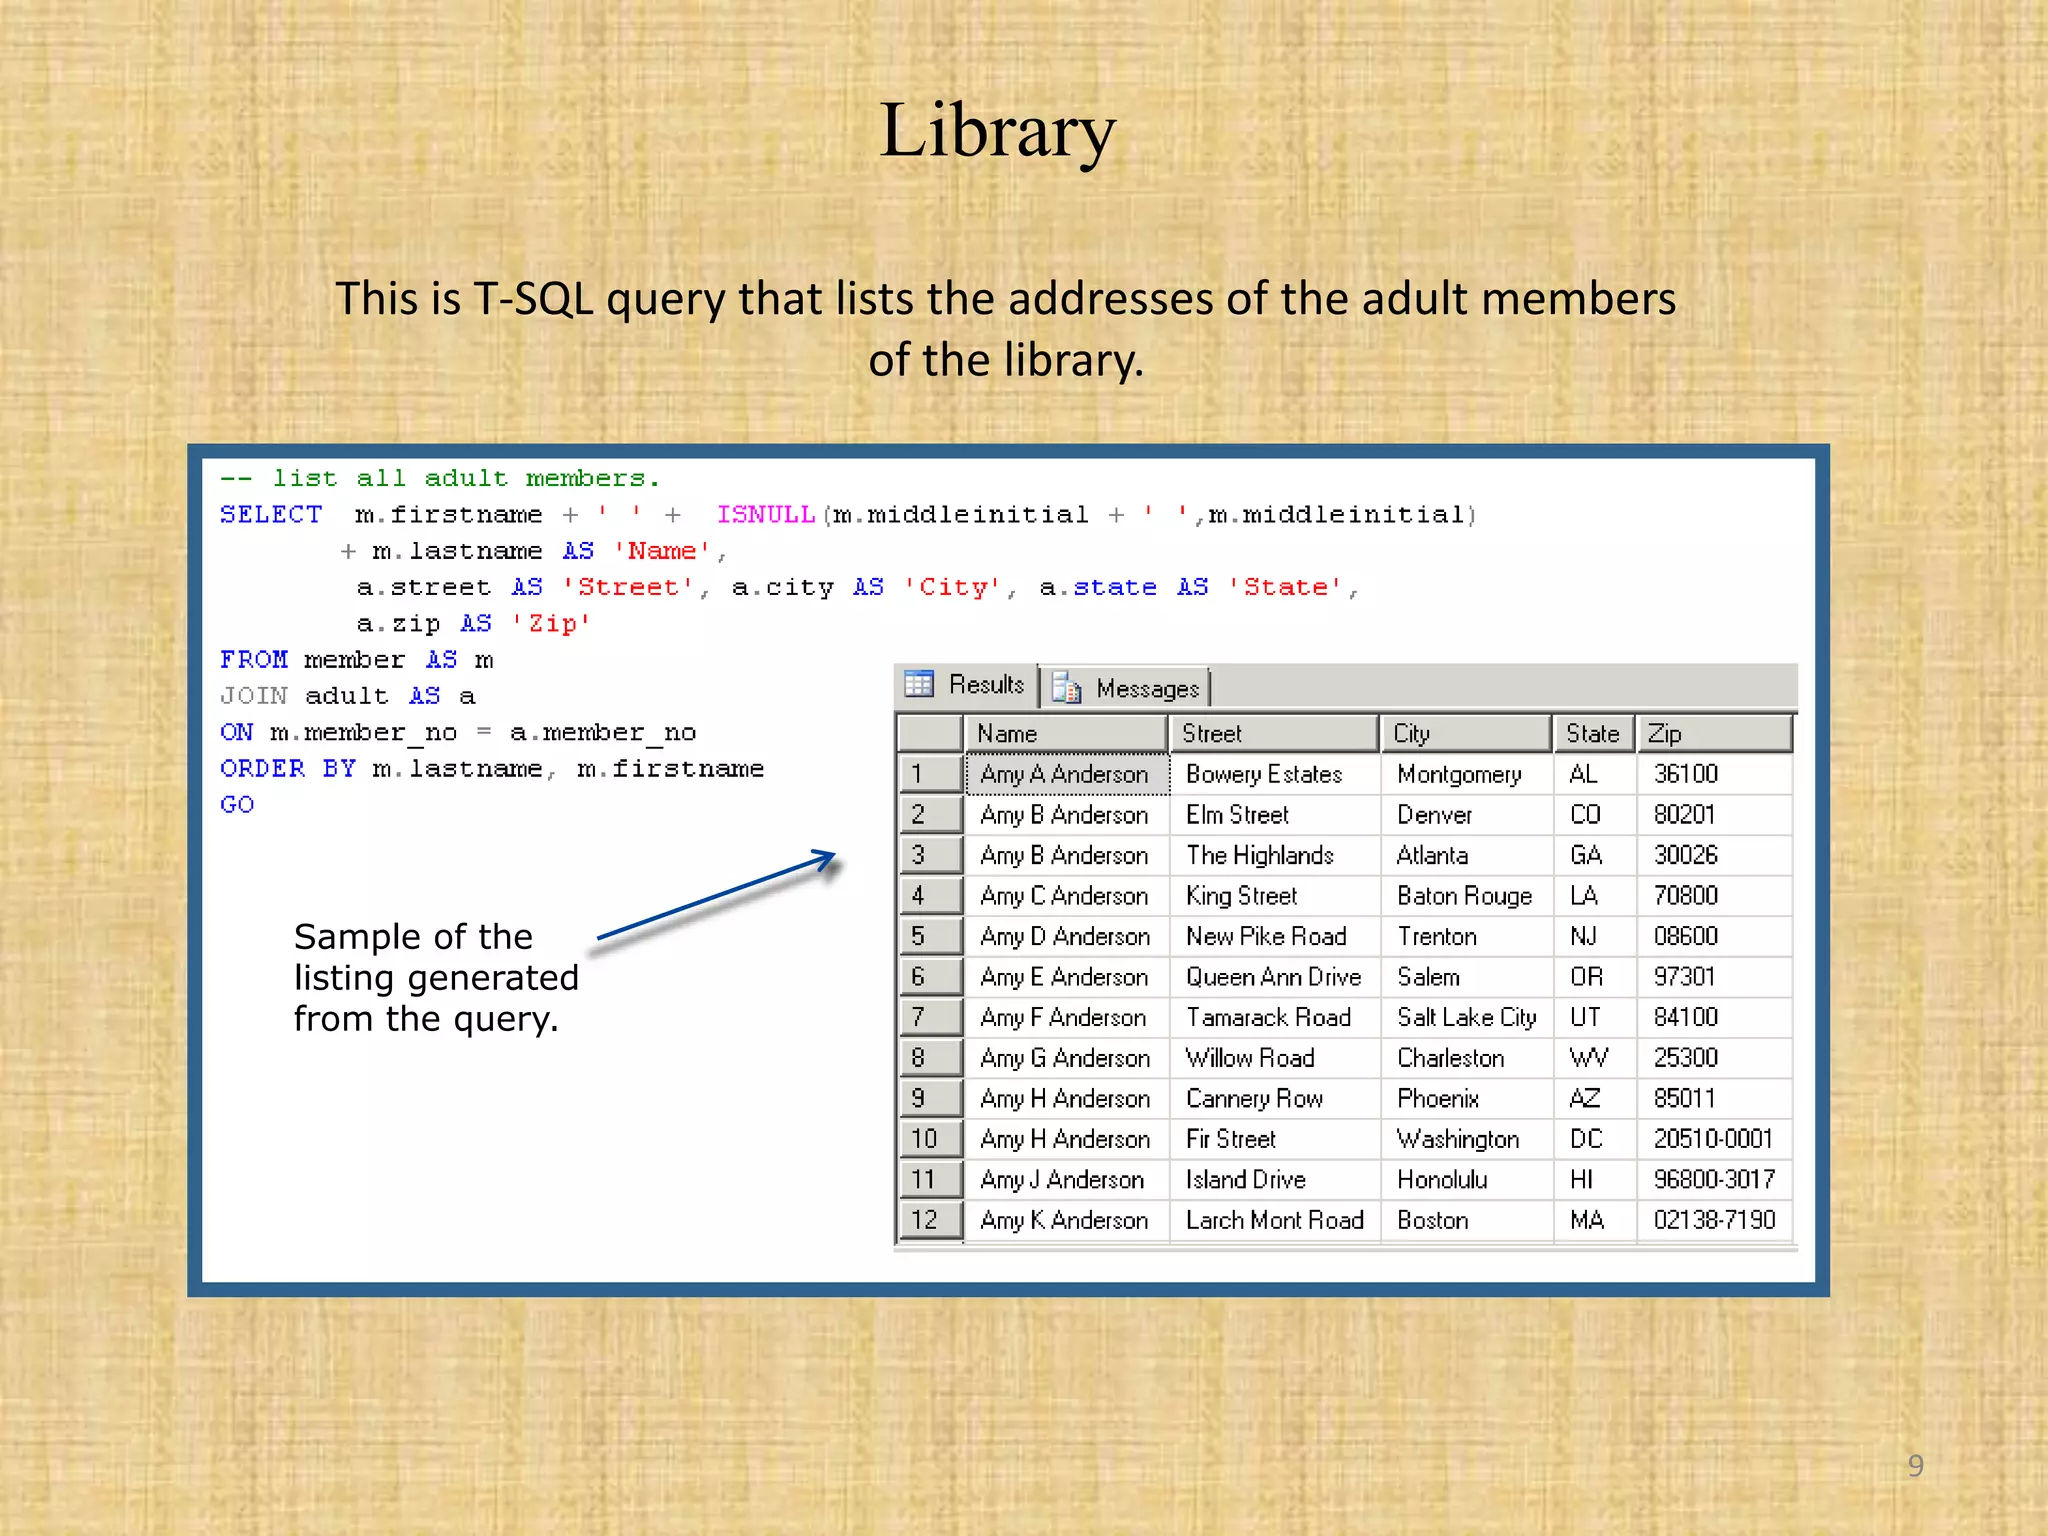Select the State column header
The height and width of the screenshot is (1536, 2048).
click(1594, 733)
